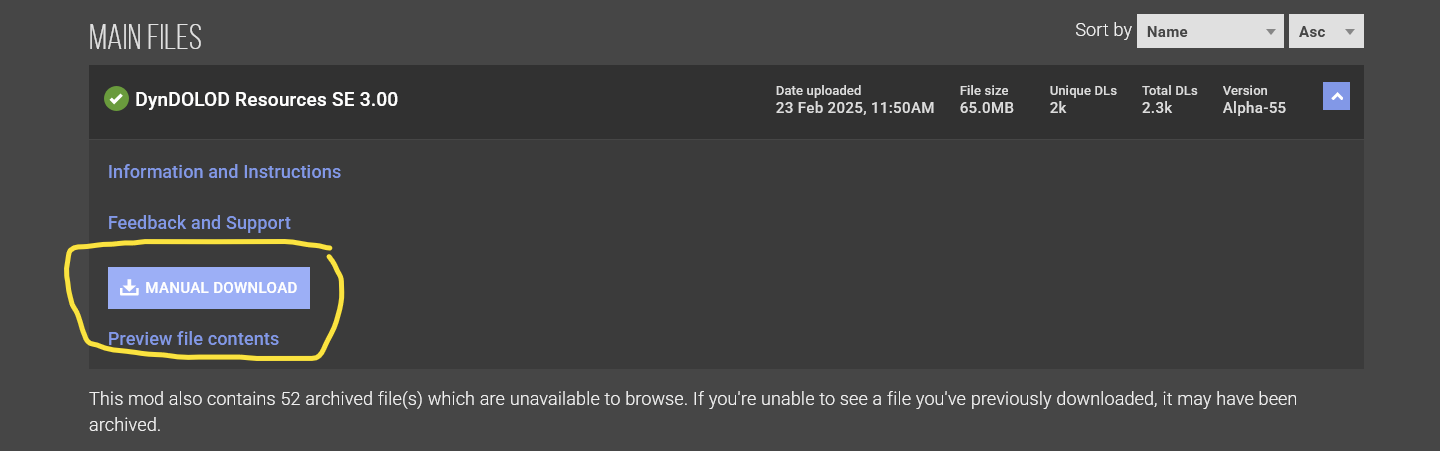Click the Date uploaded 23 Feb 2025 value
1440x451 pixels.
[854, 108]
